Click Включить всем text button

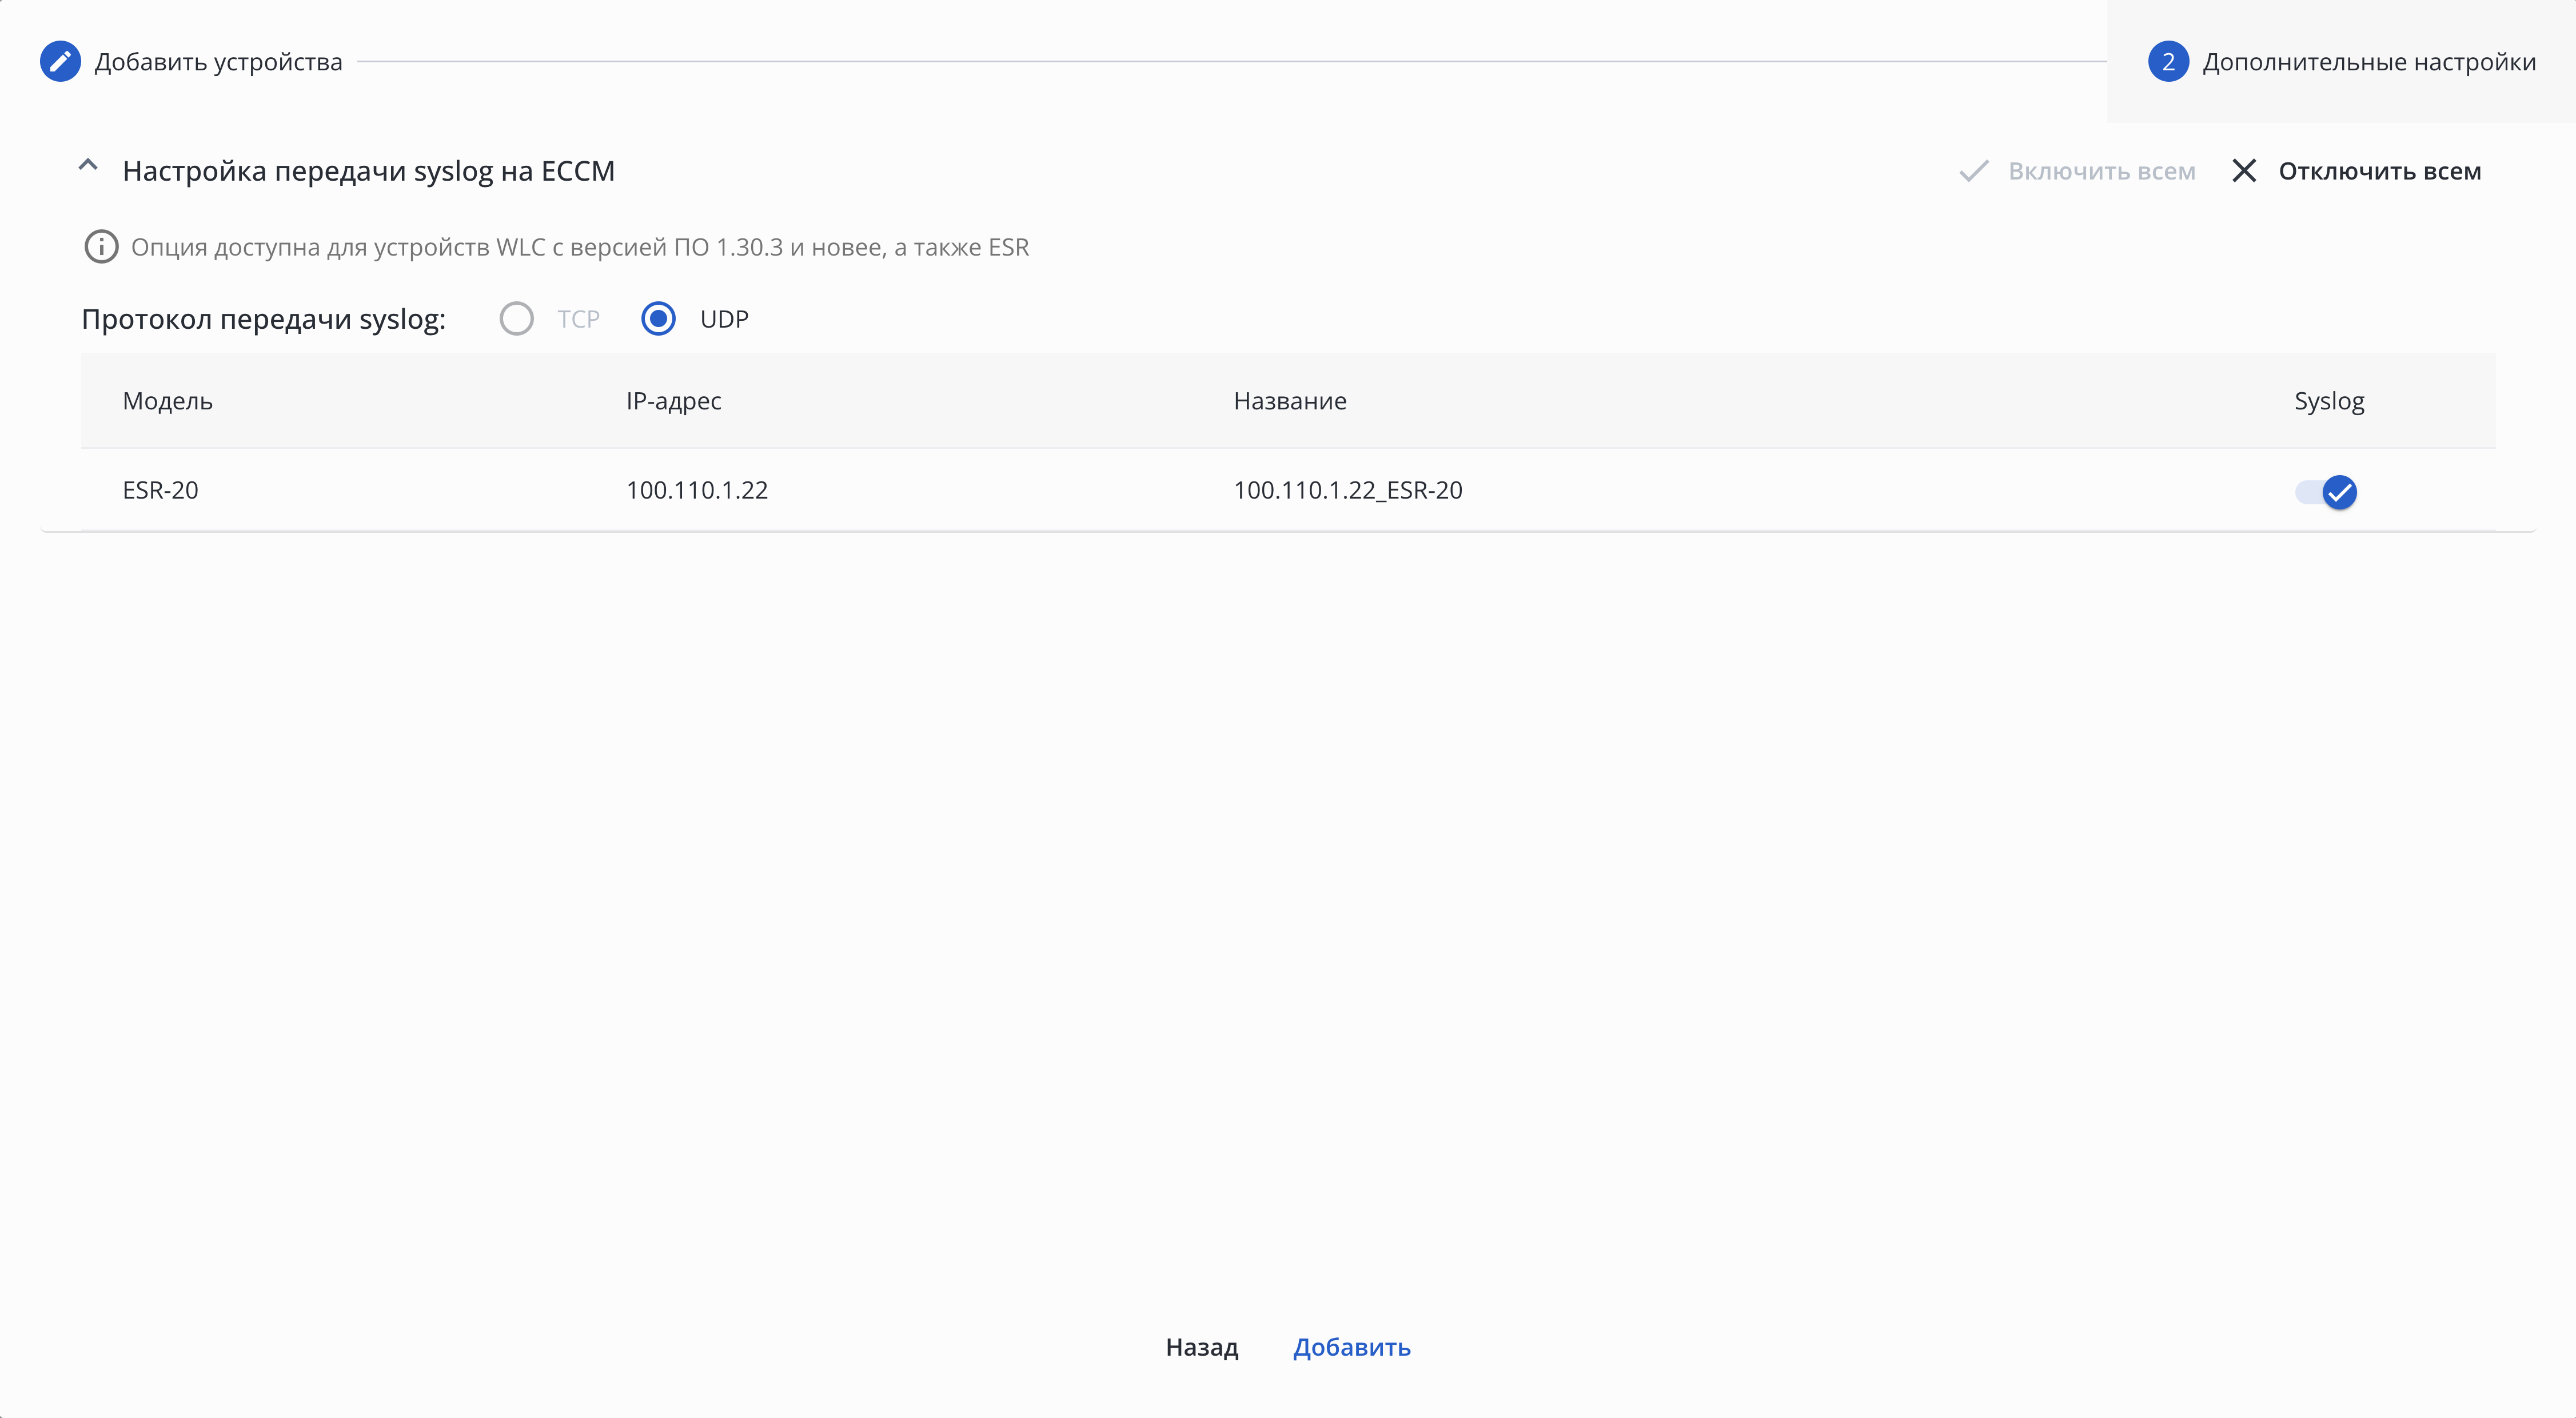(2101, 171)
